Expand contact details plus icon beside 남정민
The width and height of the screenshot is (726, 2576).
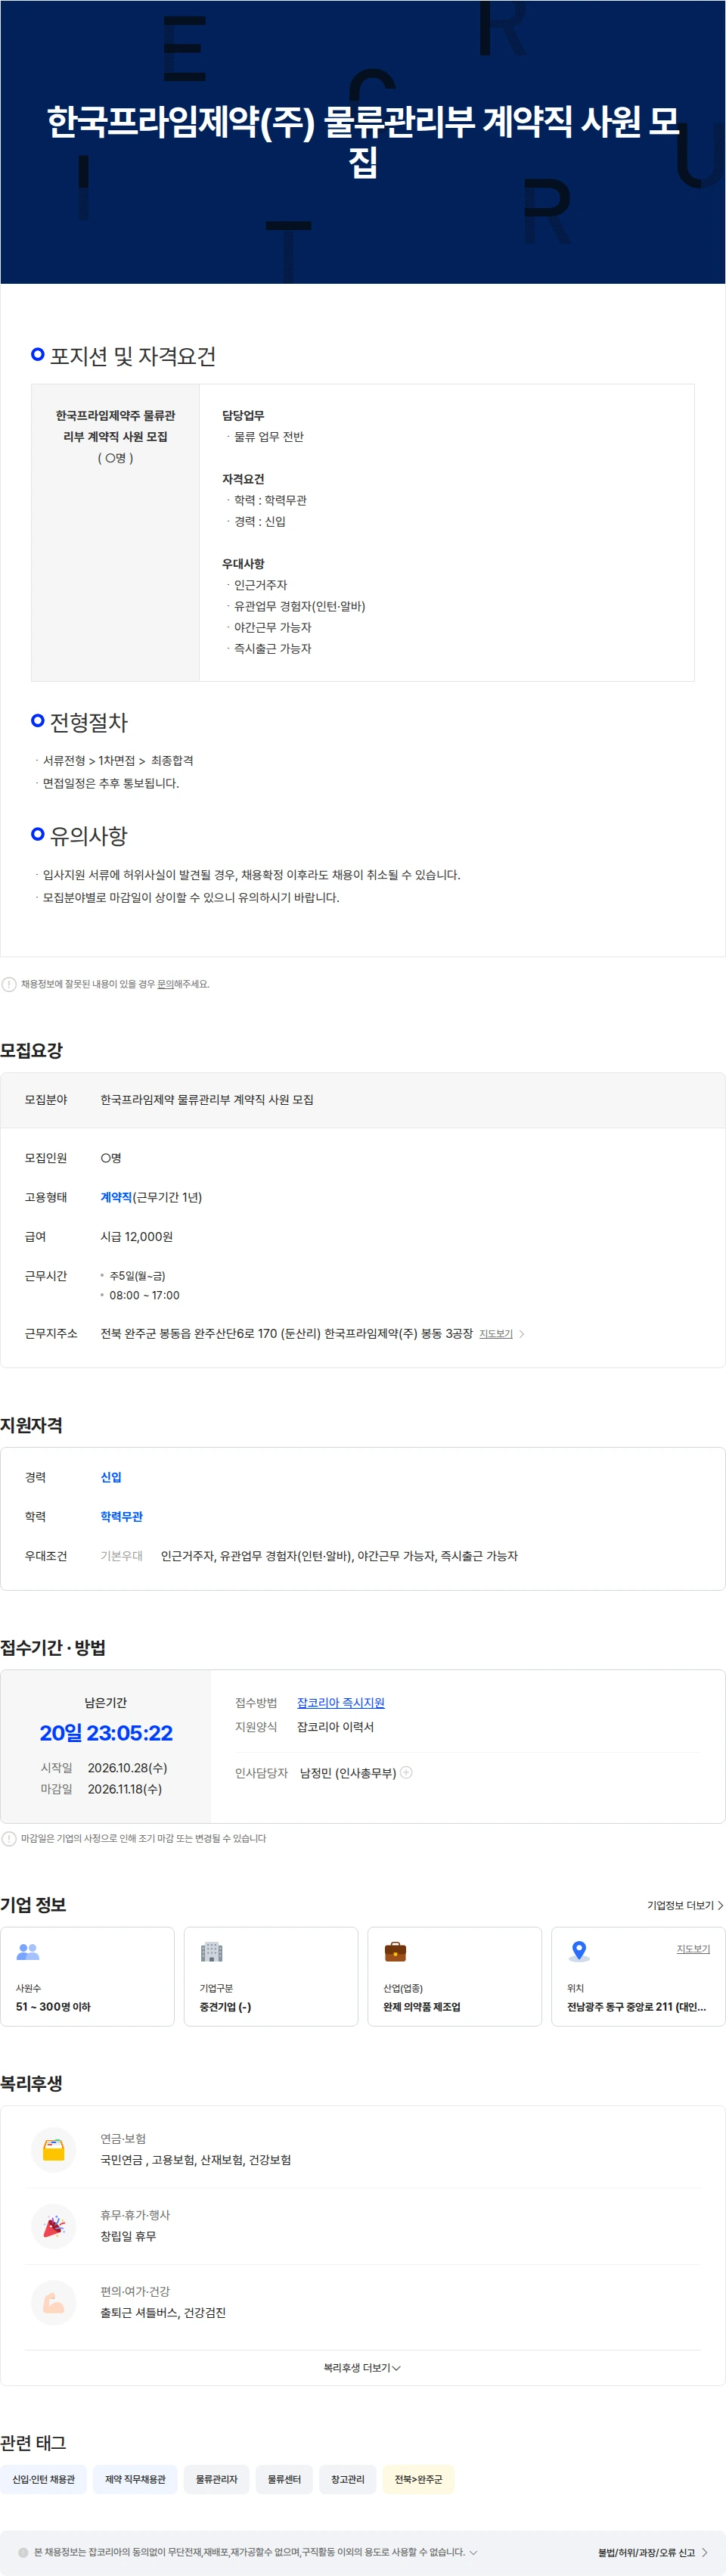(406, 1772)
